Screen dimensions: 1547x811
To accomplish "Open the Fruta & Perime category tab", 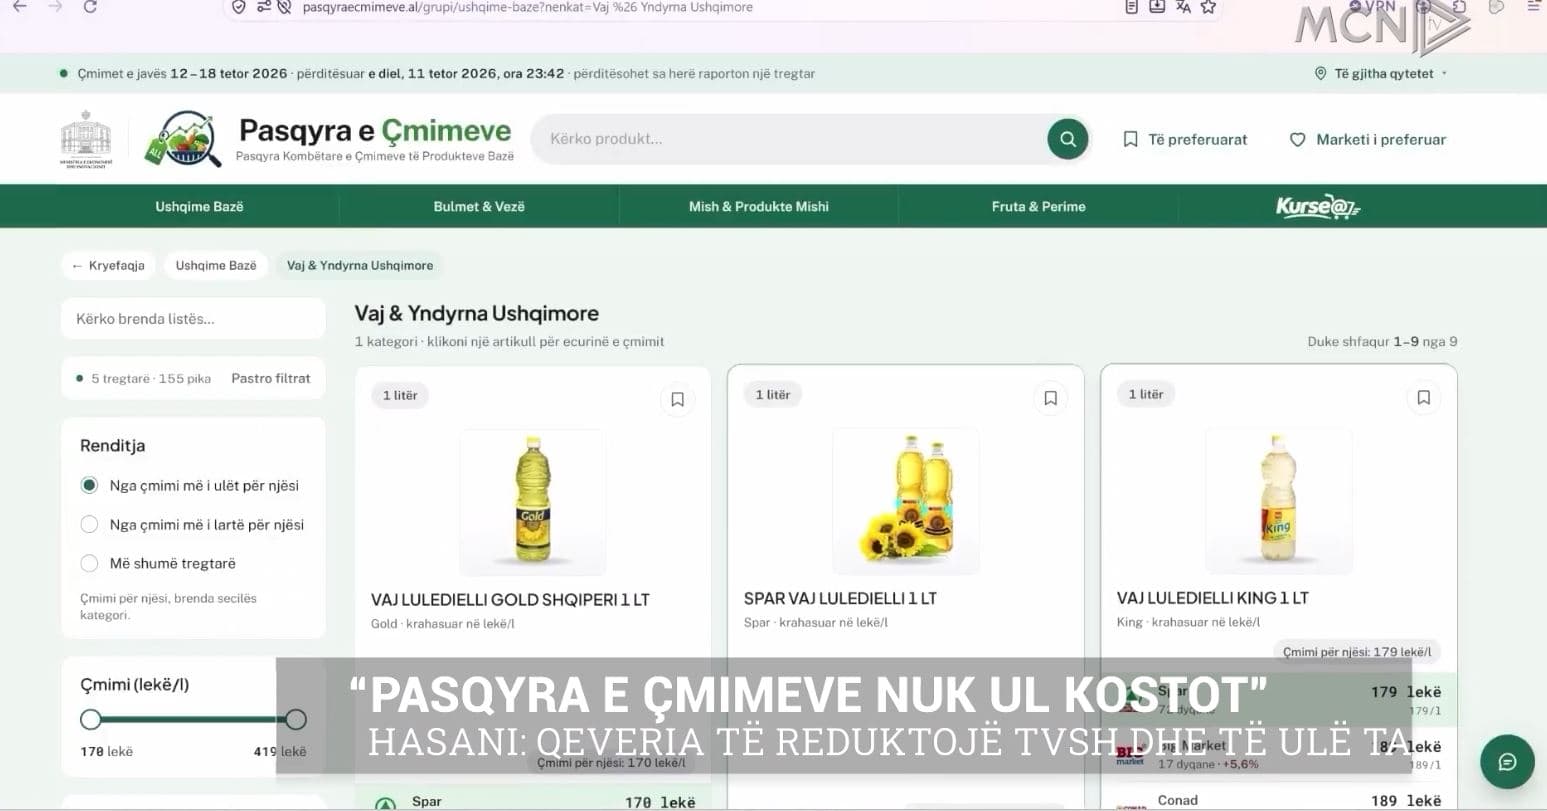I will point(1038,206).
